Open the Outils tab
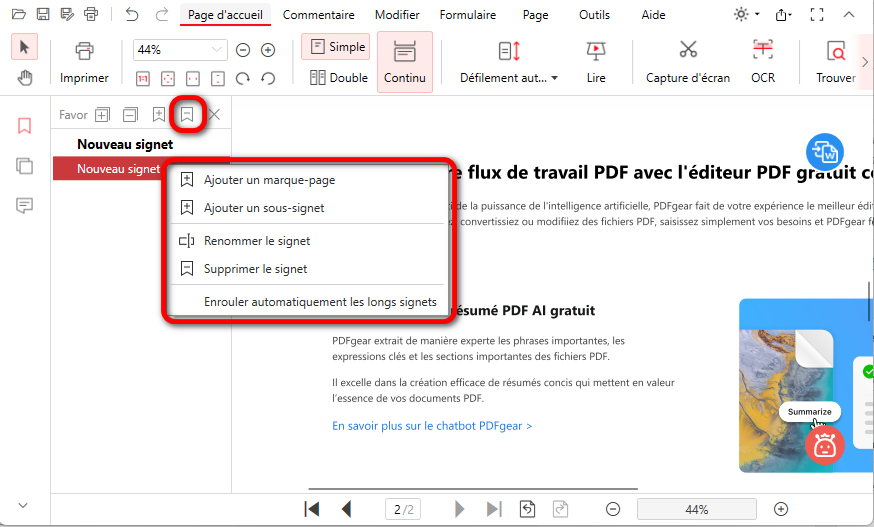 [594, 15]
